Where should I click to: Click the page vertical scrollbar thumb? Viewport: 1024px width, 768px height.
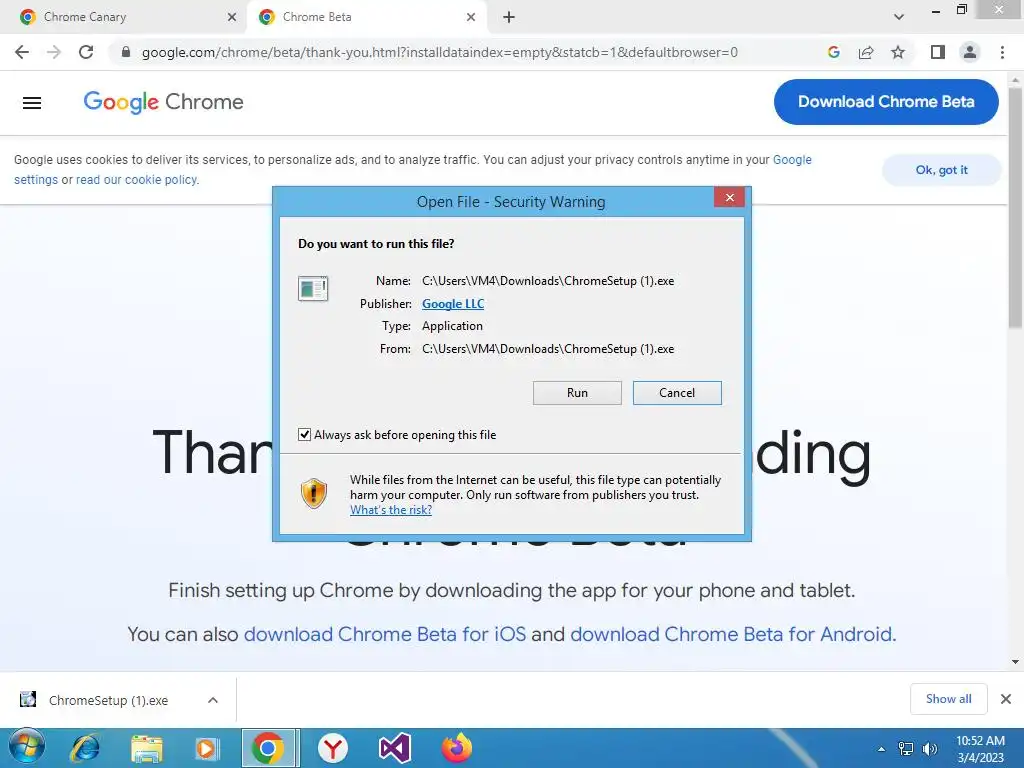point(1015,206)
